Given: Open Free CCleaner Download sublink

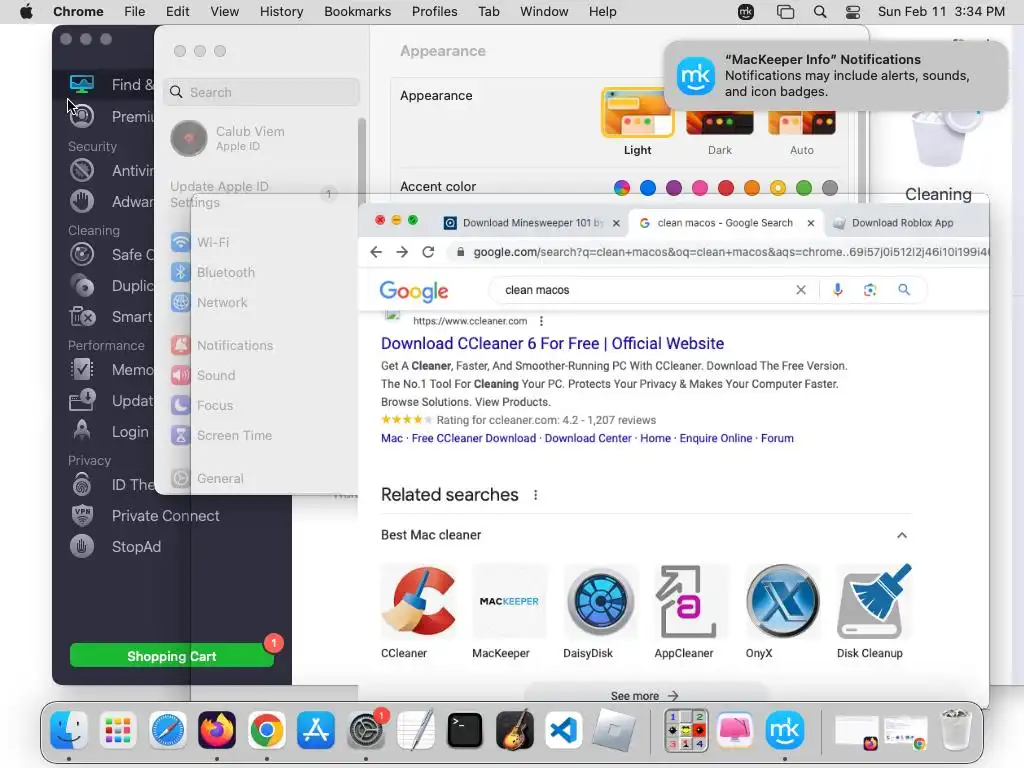Looking at the screenshot, I should [x=473, y=438].
